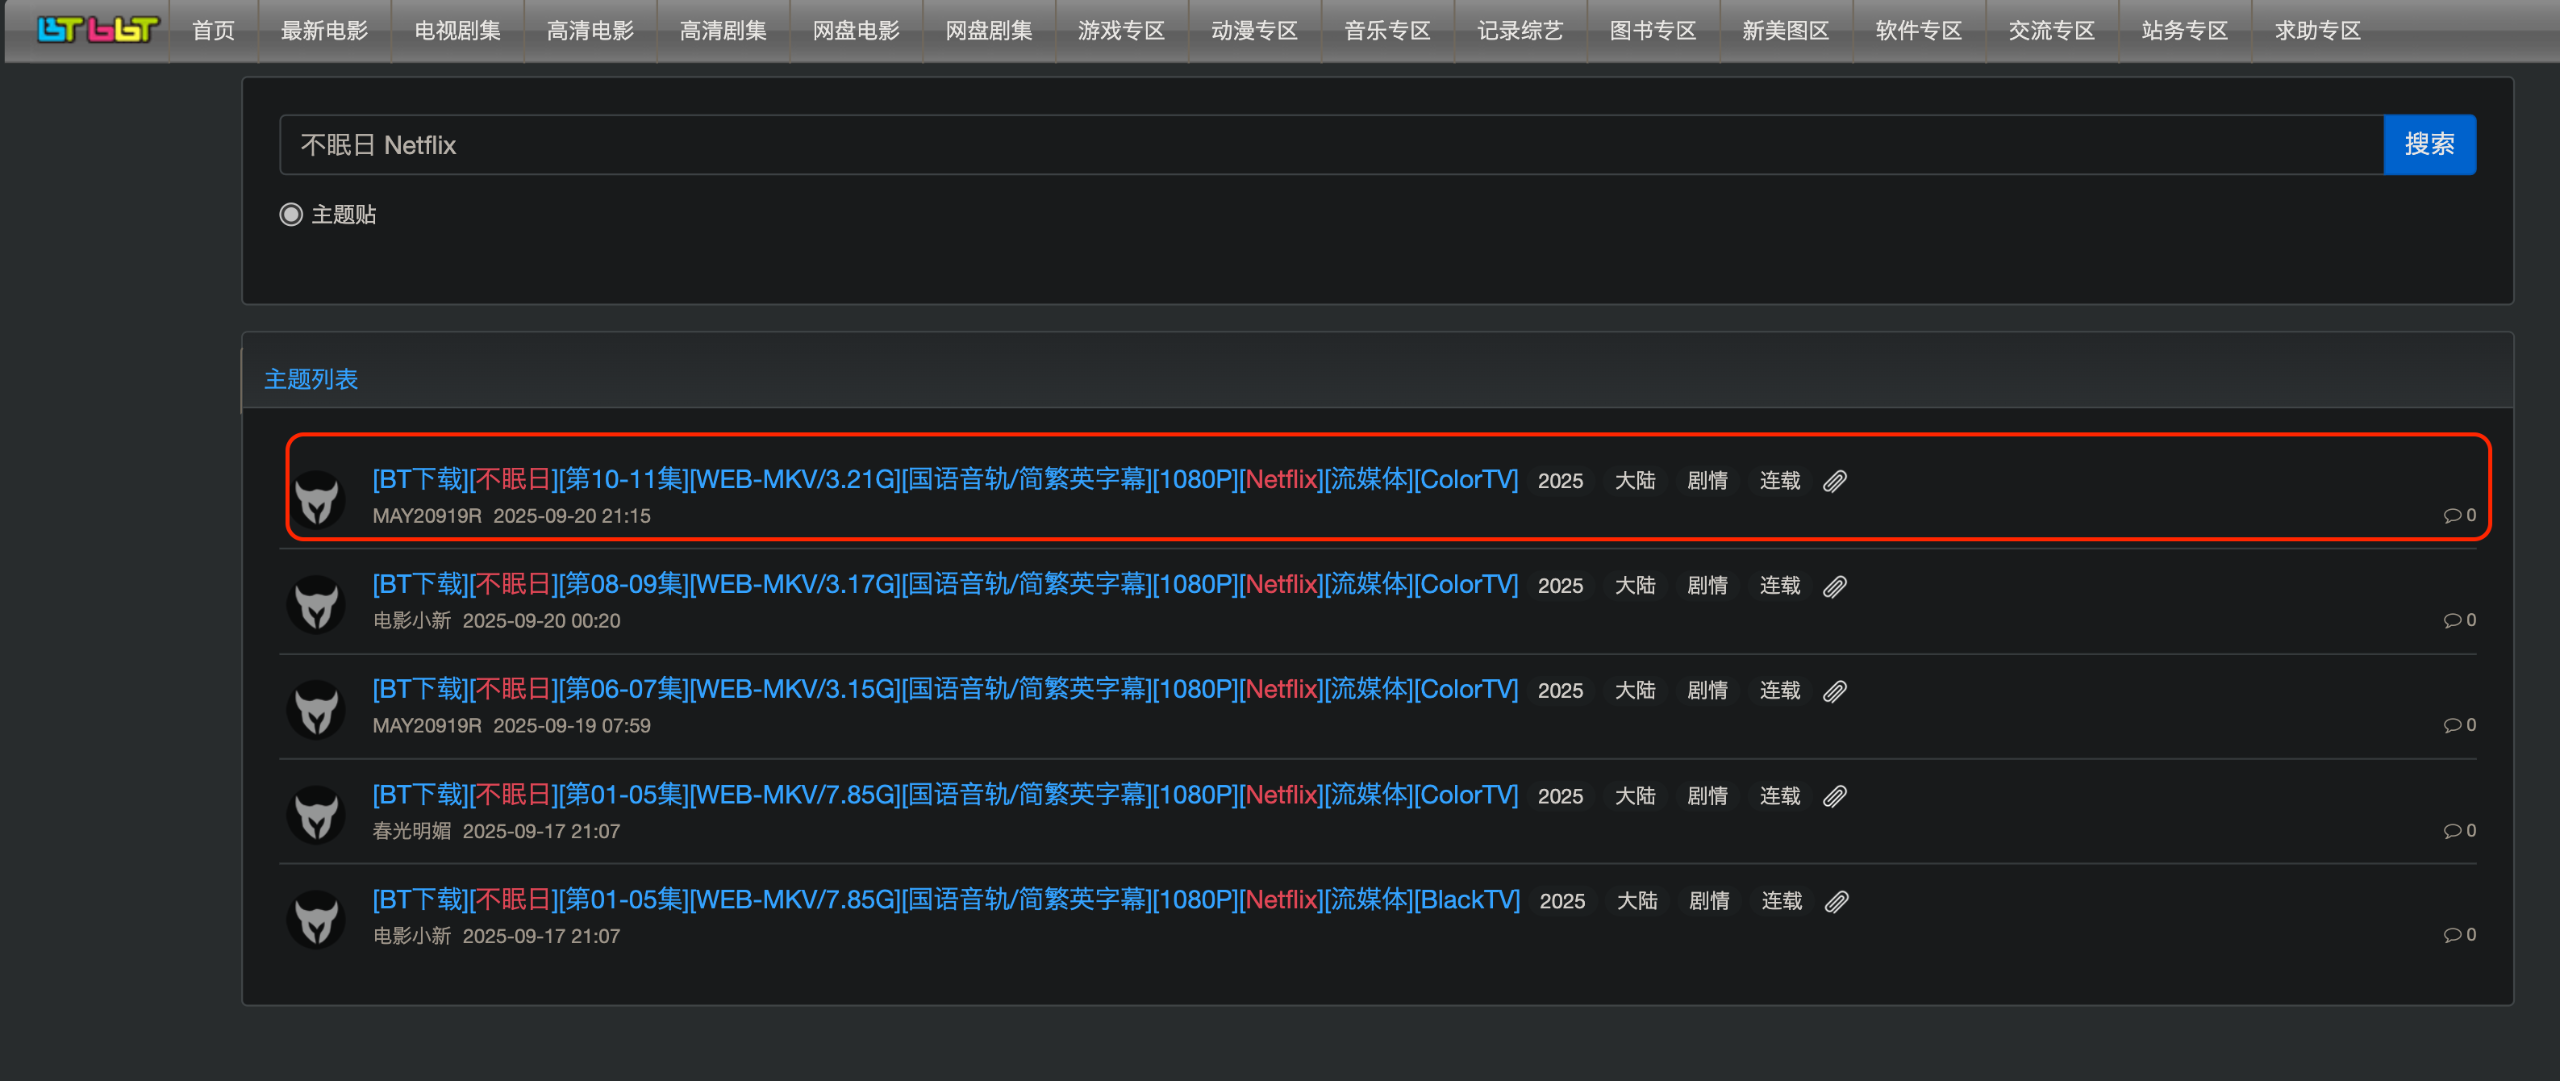Click the 大陆 tag on 第08-09集 row
Image resolution: width=2560 pixels, height=1081 pixels.
(1635, 586)
